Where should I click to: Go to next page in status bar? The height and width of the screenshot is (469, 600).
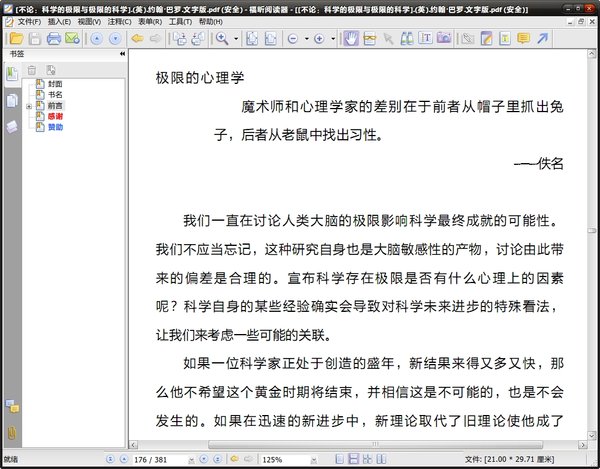coord(204,459)
